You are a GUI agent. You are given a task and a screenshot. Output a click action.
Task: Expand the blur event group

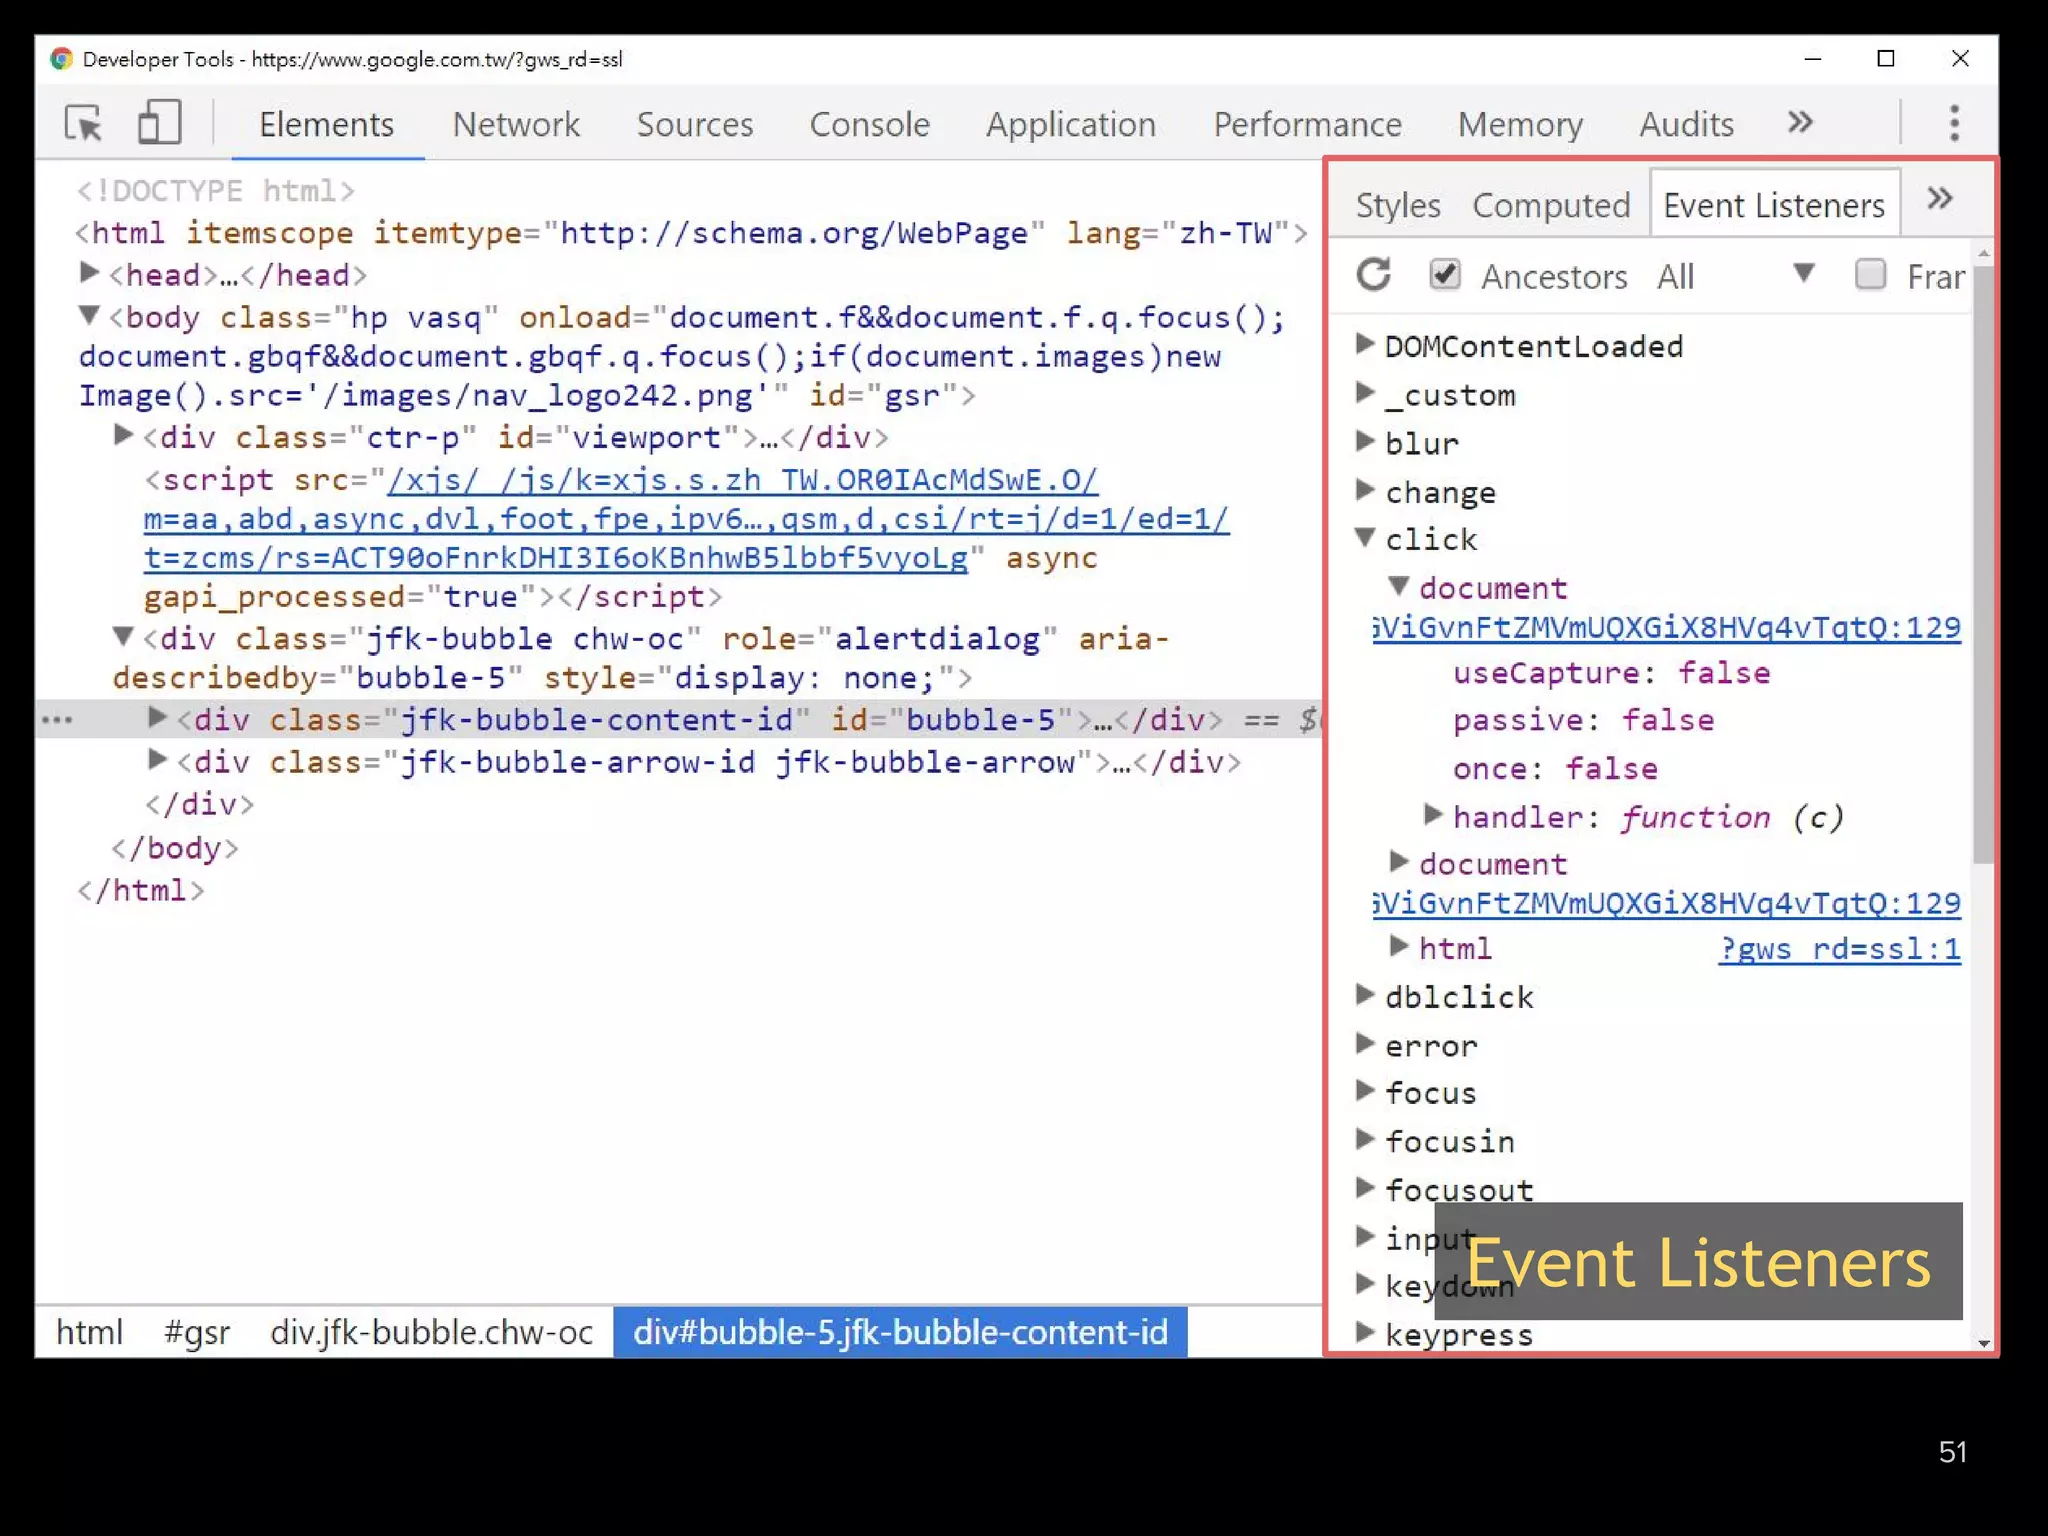tap(1365, 441)
